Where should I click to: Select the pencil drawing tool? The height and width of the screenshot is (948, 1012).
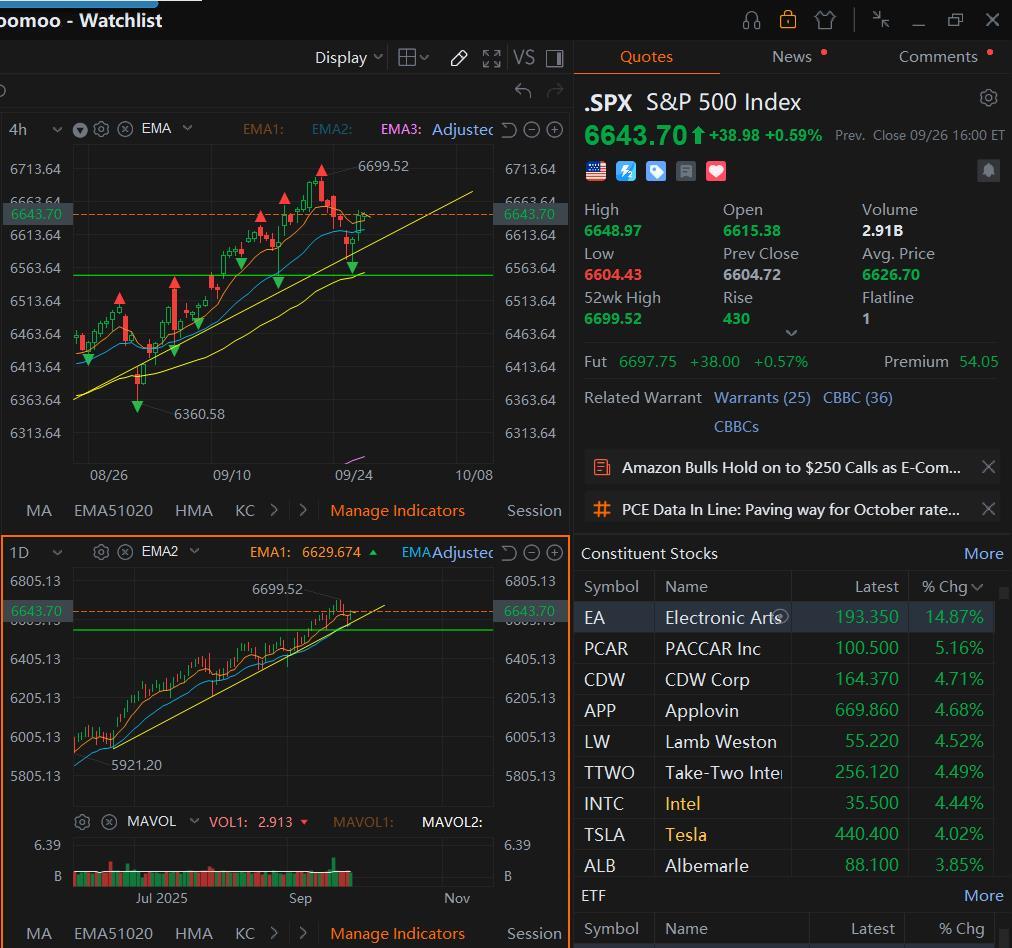coord(458,58)
